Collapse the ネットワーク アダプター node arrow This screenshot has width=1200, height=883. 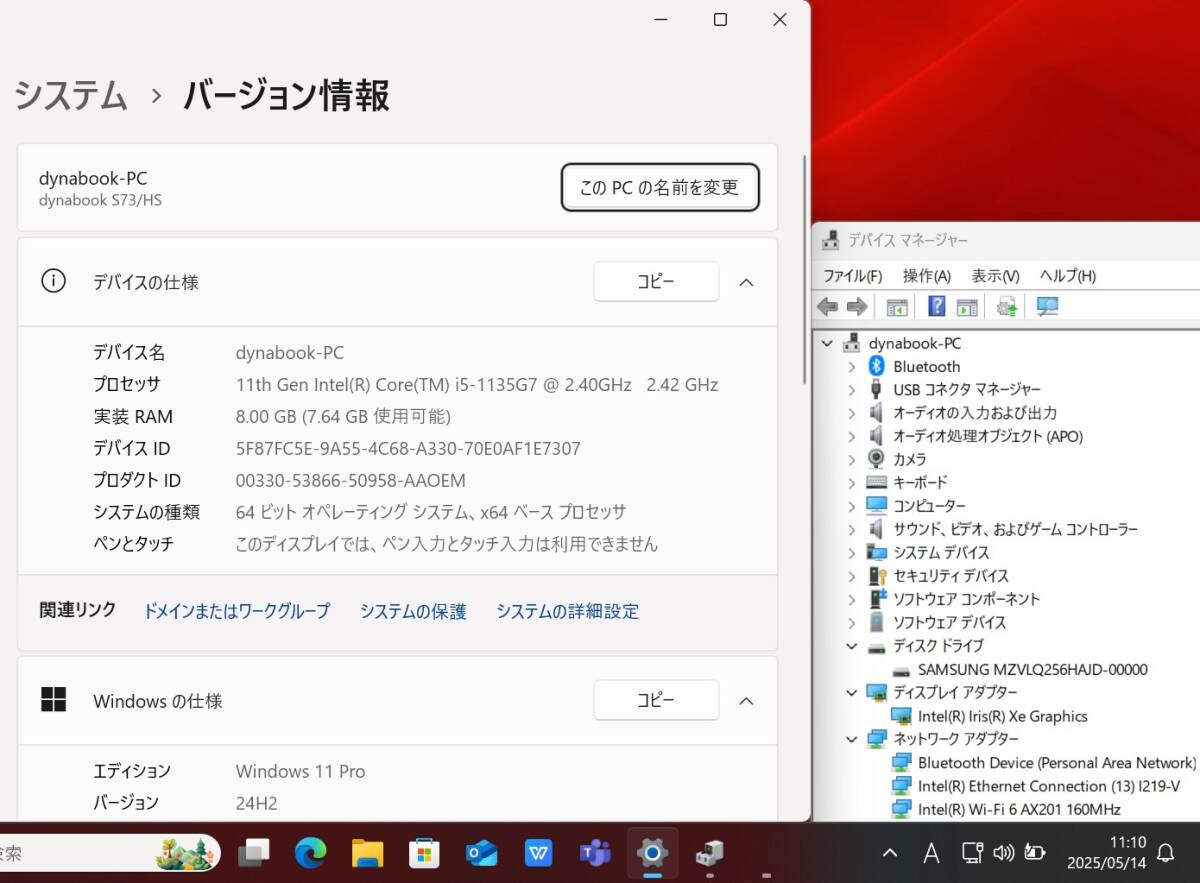coord(852,739)
